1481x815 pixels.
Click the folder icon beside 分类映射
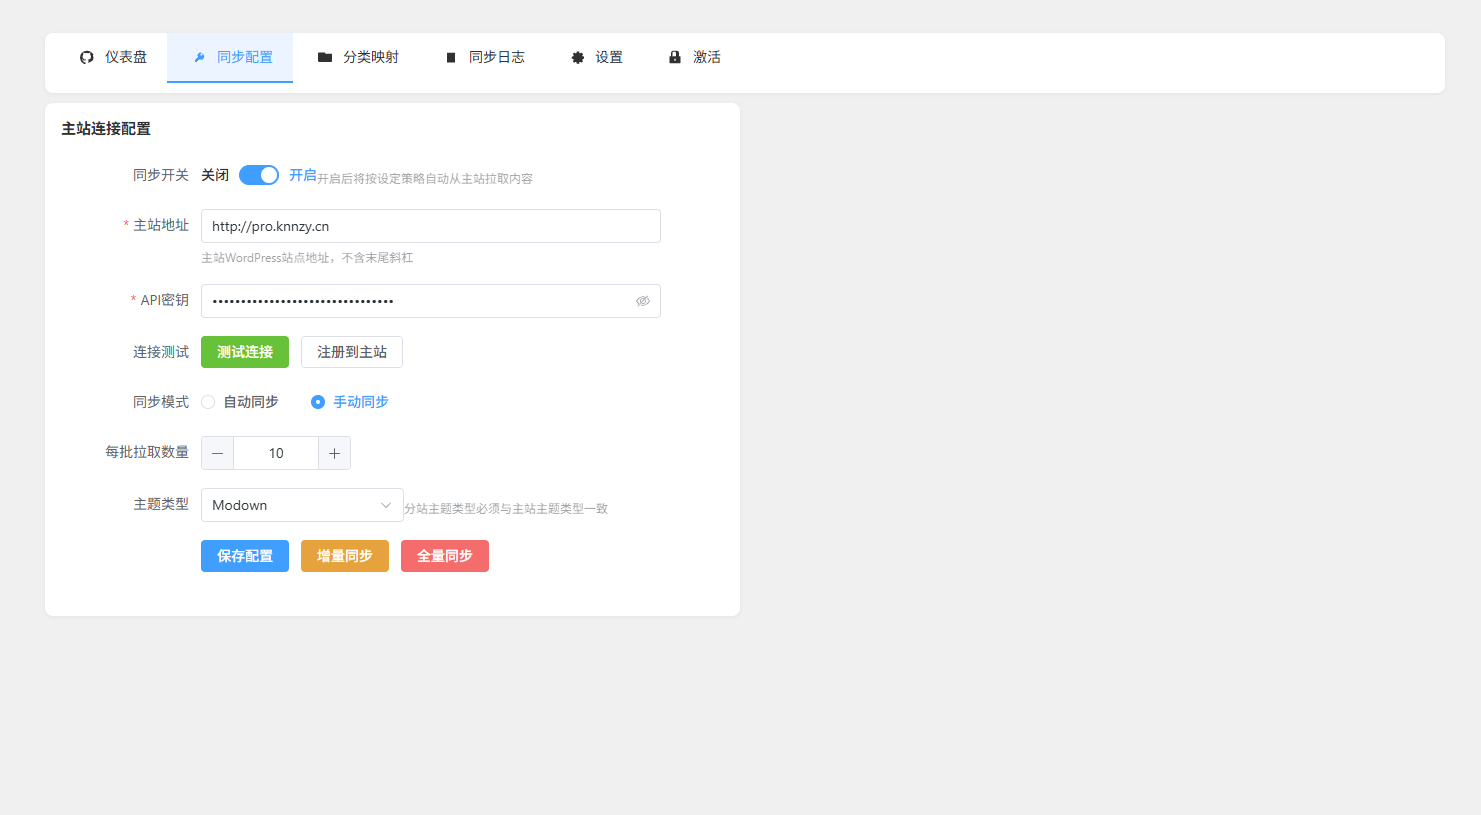(325, 58)
